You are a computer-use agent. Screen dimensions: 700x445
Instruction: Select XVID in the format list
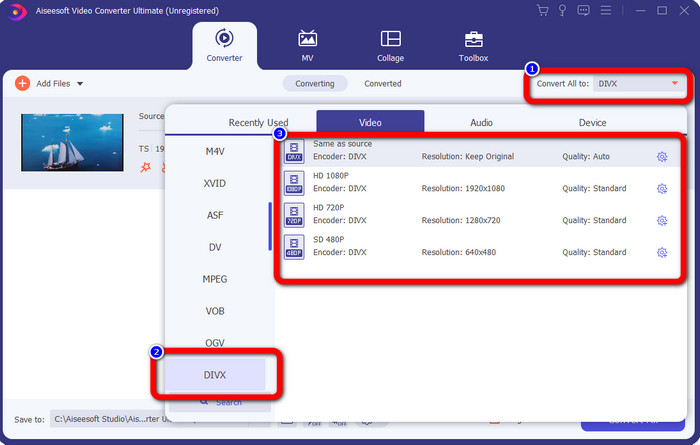pos(215,183)
